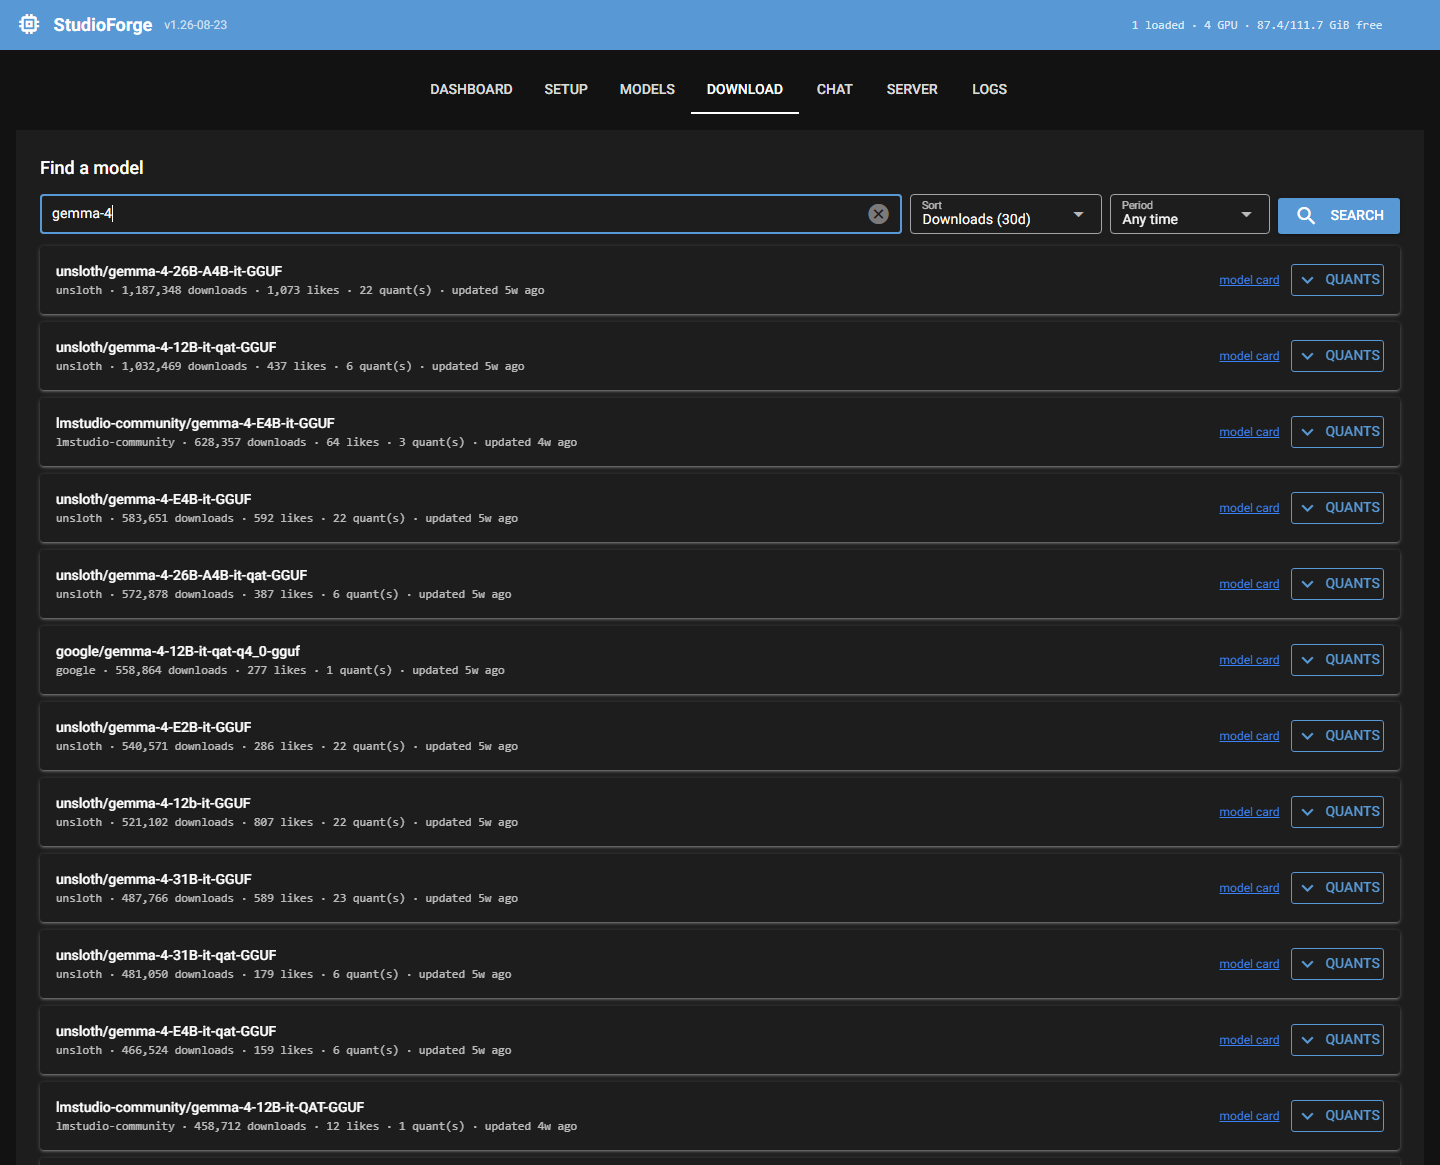This screenshot has height=1165, width=1440.
Task: Click the 466,524 downloads stats line
Action: point(284,1051)
